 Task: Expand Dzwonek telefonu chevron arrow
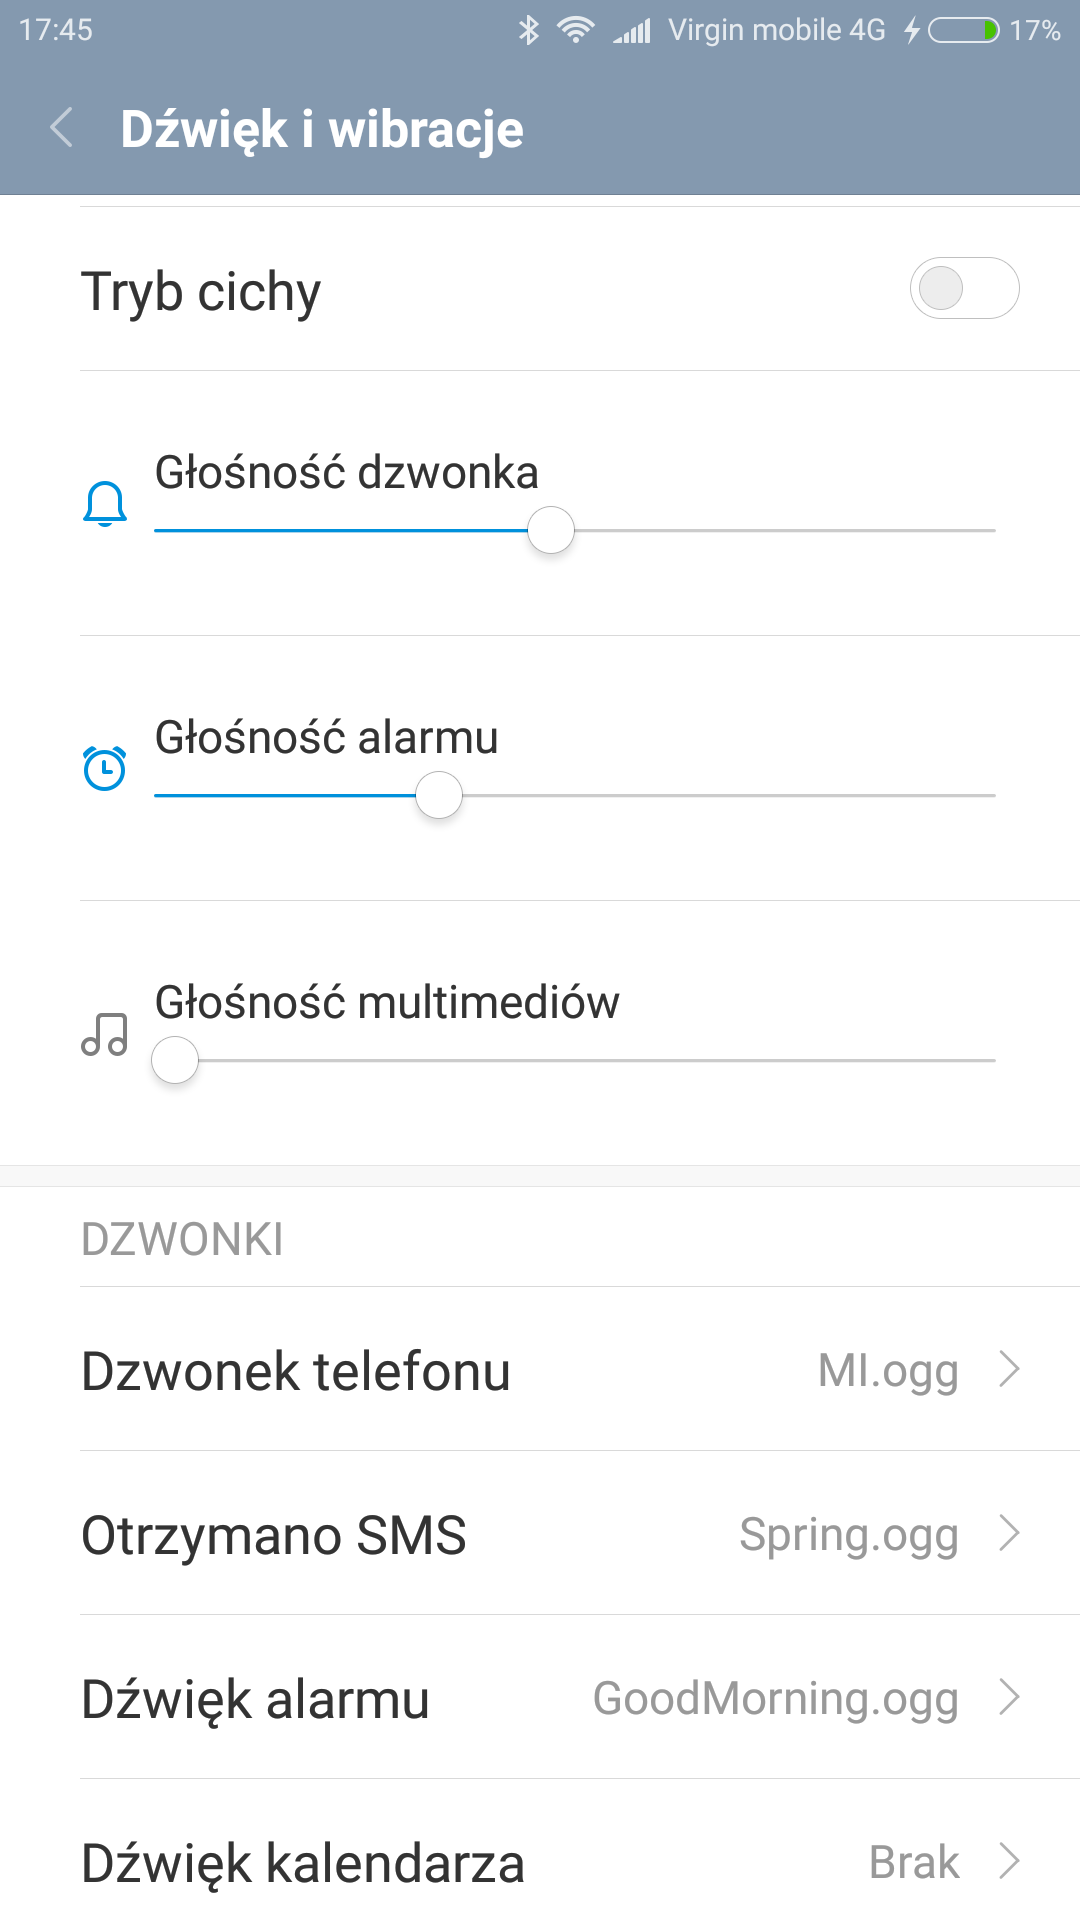pos(1009,1369)
